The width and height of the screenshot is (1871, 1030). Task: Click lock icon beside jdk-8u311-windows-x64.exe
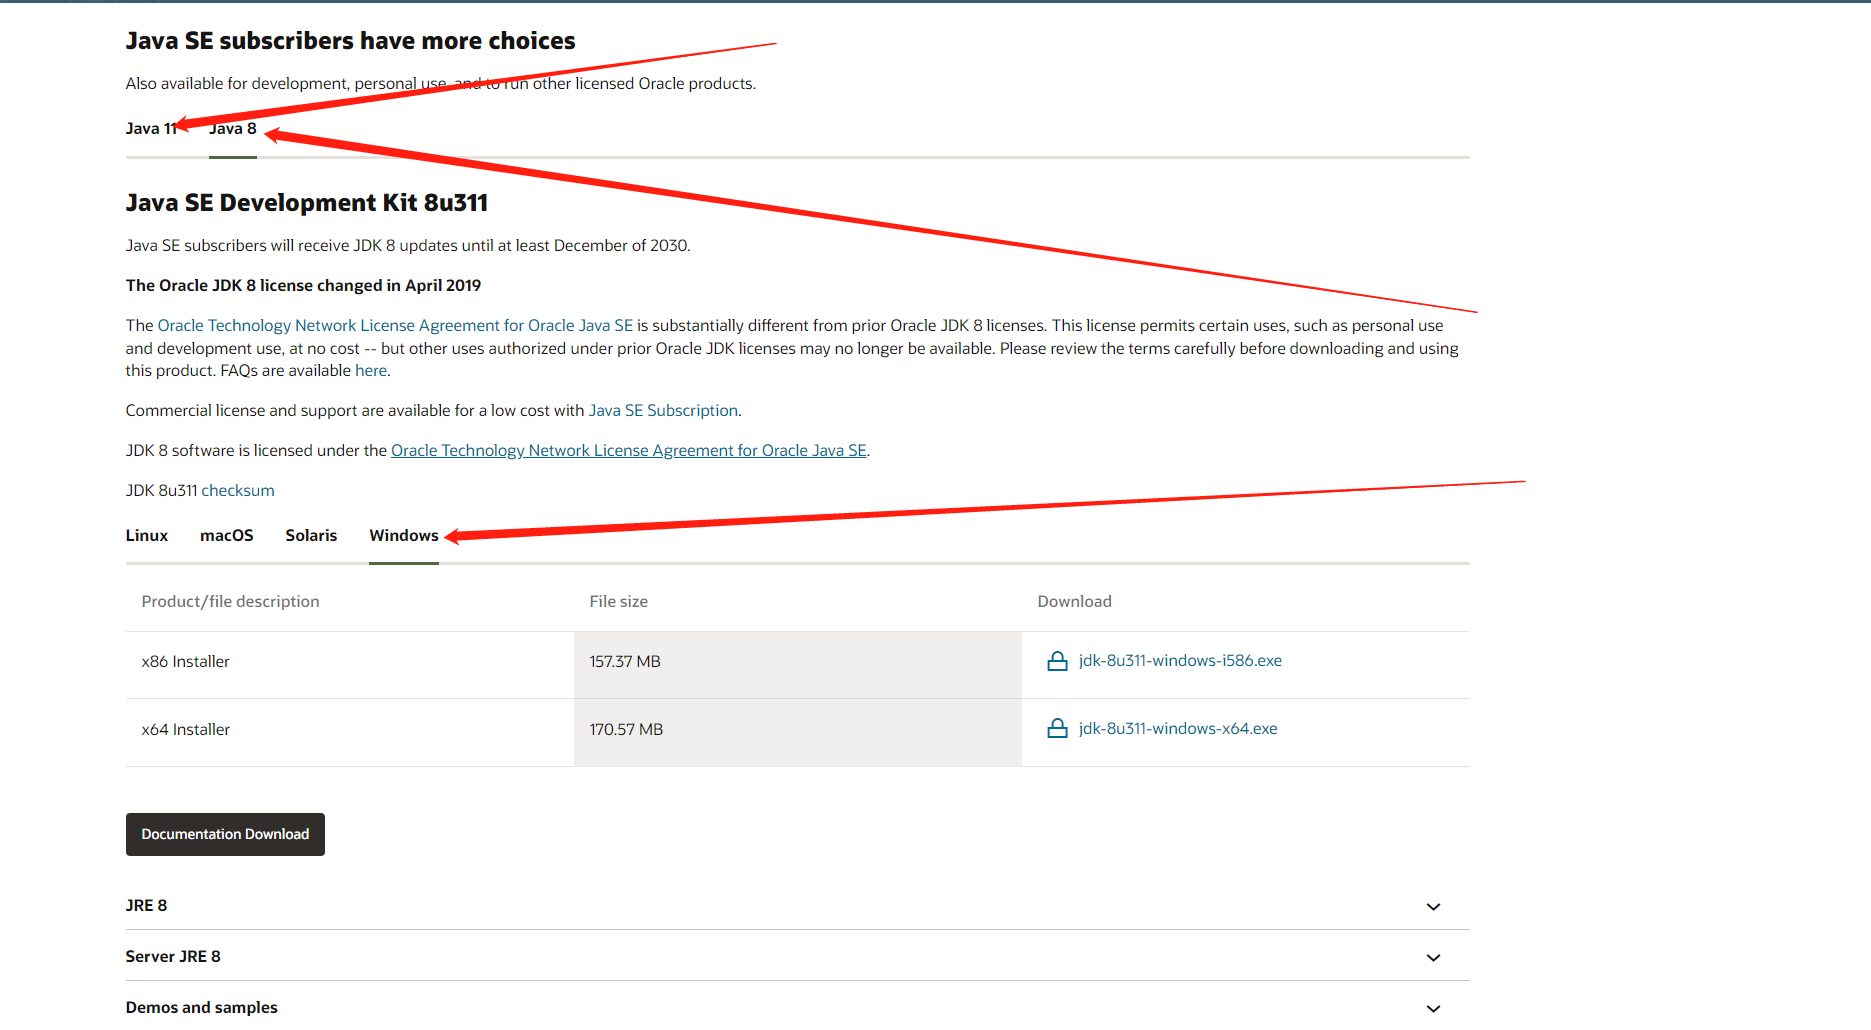[x=1056, y=729]
